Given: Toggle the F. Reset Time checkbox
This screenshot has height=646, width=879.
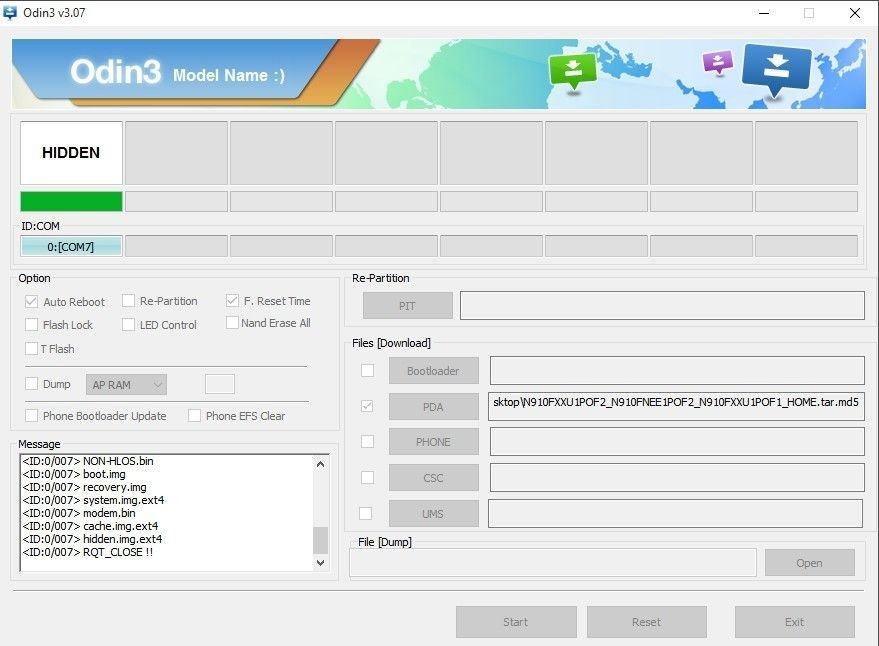Looking at the screenshot, I should (232, 301).
